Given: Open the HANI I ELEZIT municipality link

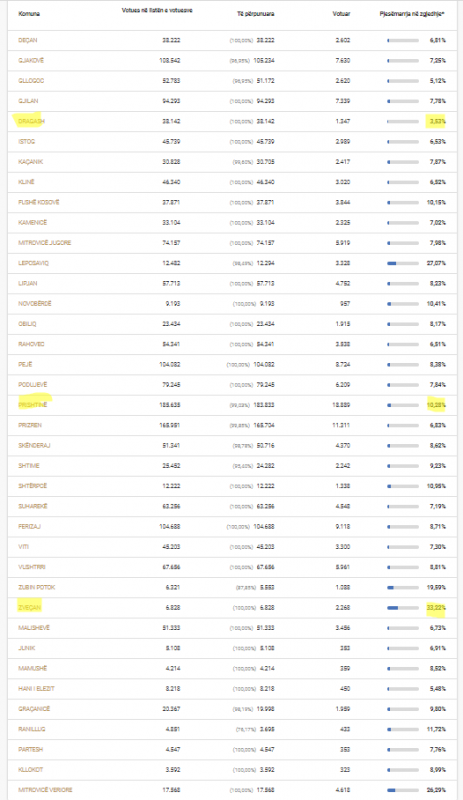Looking at the screenshot, I should click(36, 688).
